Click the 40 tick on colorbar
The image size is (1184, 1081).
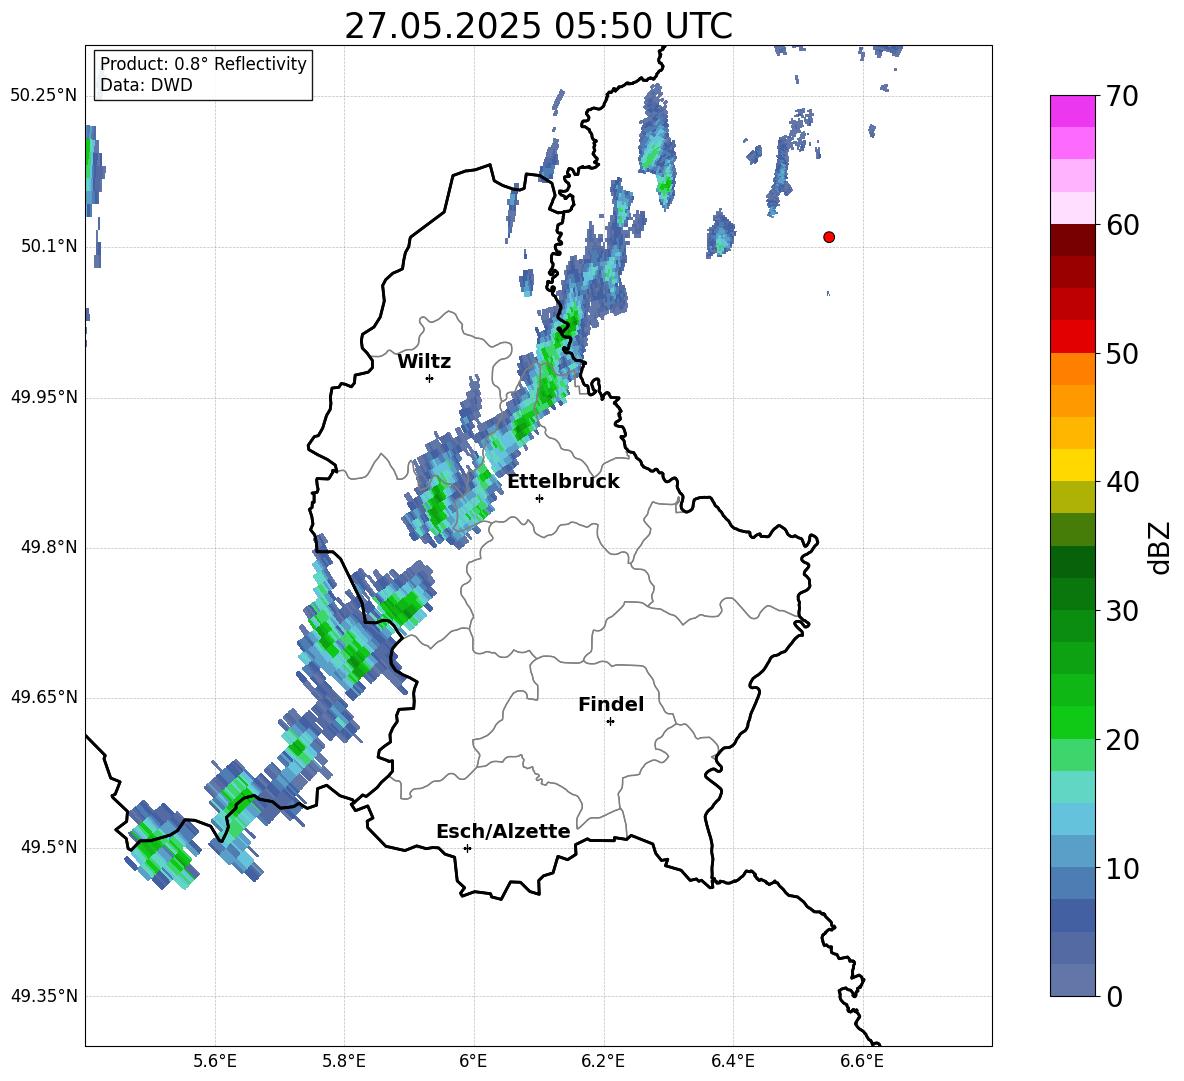(1121, 482)
